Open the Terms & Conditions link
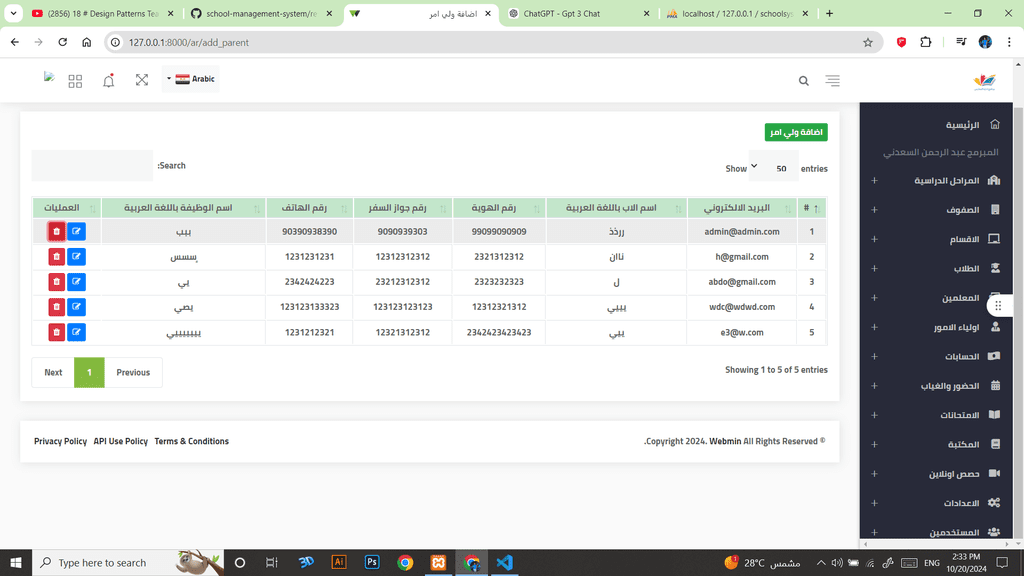This screenshot has height=576, width=1024. 191,441
